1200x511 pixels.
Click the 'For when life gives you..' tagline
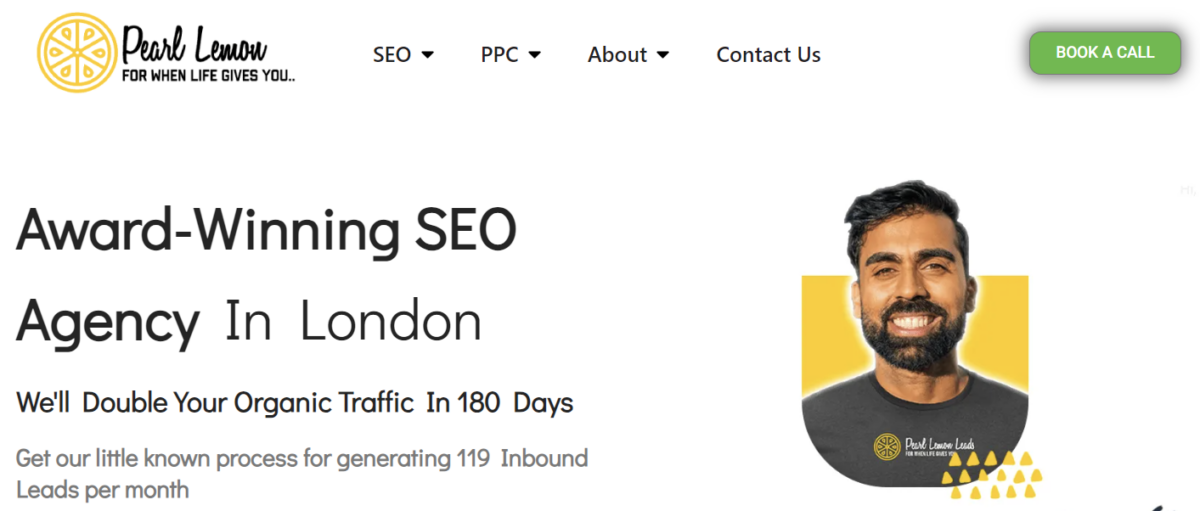pyautogui.click(x=208, y=75)
